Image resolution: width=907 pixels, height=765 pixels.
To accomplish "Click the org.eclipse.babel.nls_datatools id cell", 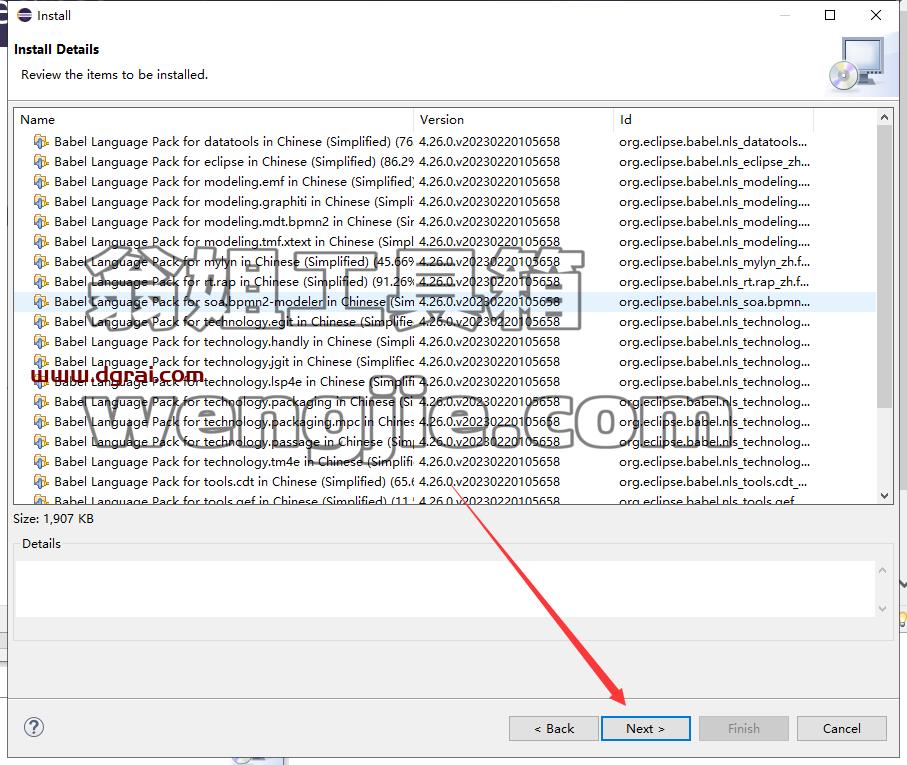I will pyautogui.click(x=713, y=142).
